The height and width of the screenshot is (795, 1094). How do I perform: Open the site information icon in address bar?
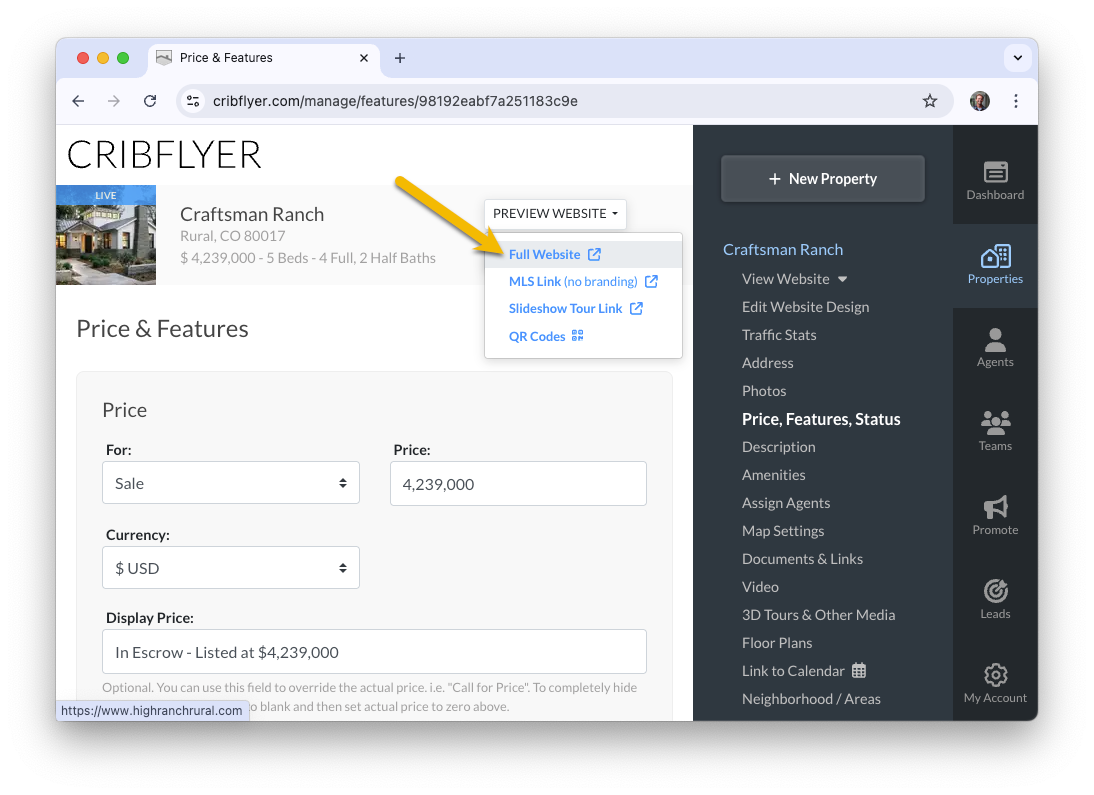coord(193,101)
